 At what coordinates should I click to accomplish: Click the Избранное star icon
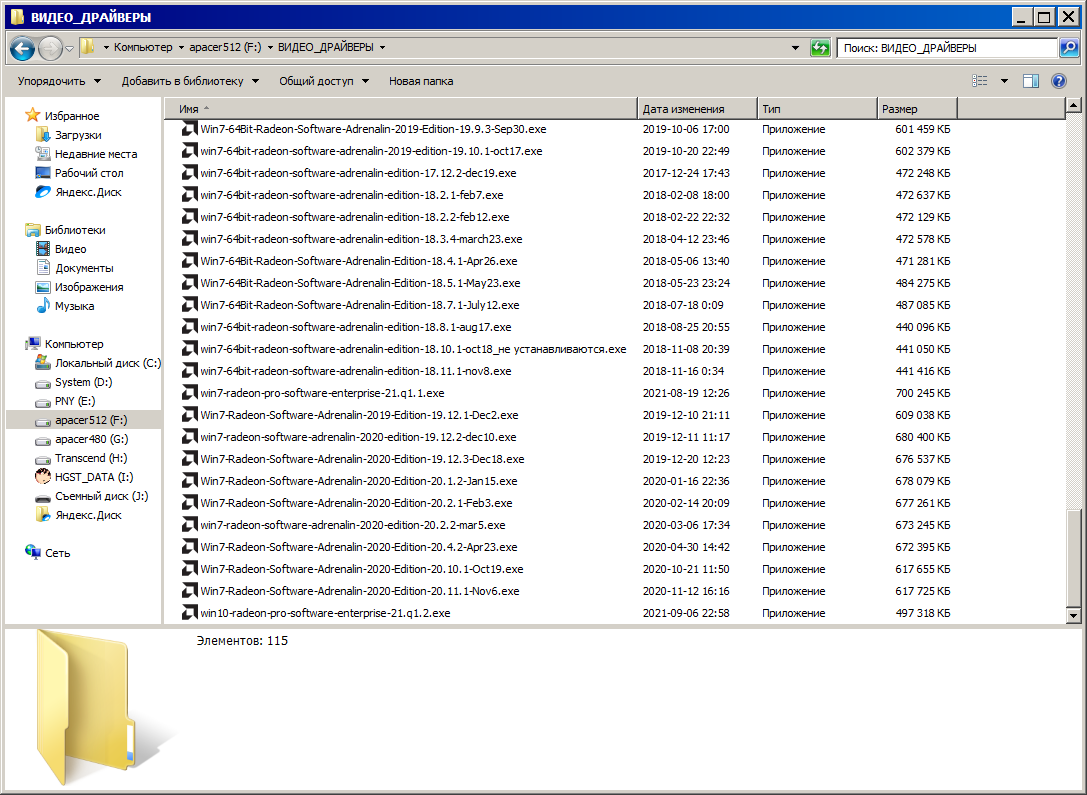click(x=33, y=115)
